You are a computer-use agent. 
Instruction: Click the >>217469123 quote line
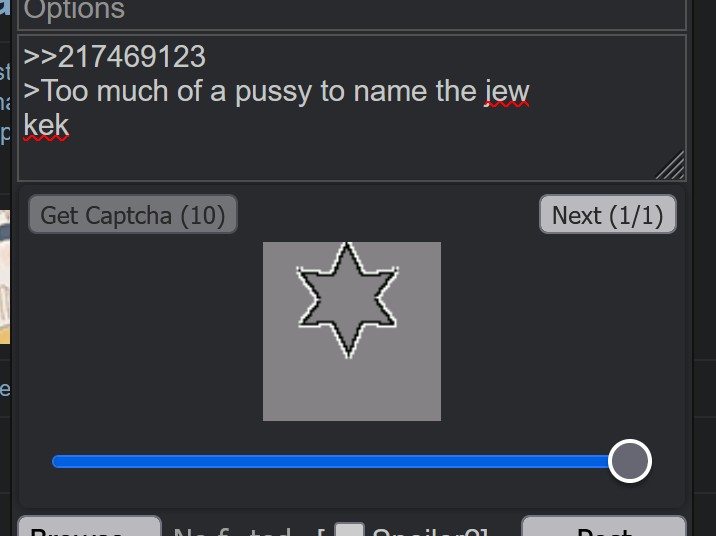click(x=115, y=57)
